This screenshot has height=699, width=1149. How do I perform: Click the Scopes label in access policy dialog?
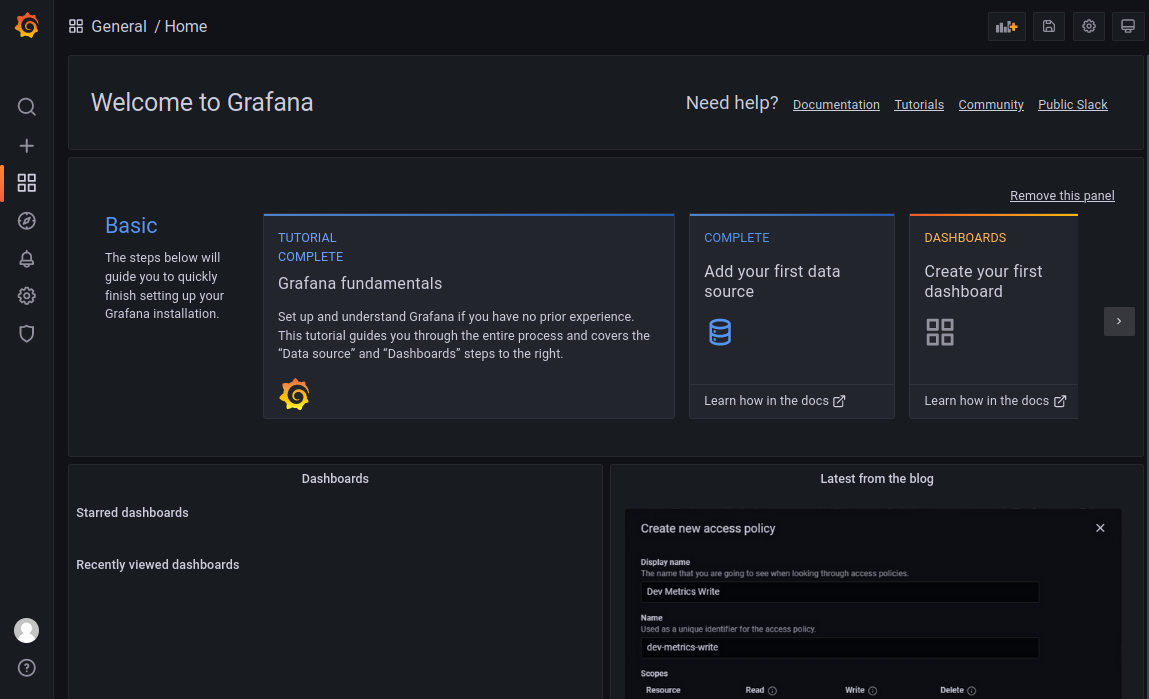654,673
